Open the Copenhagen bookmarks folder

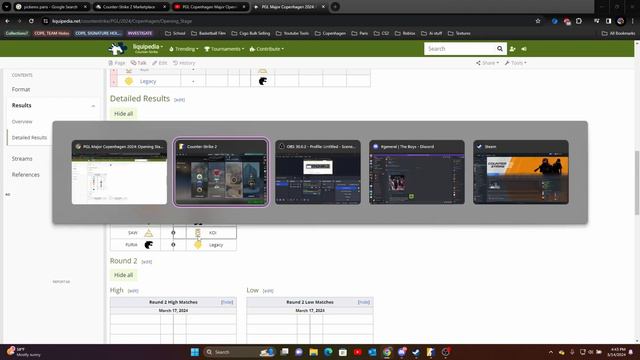[x=330, y=33]
